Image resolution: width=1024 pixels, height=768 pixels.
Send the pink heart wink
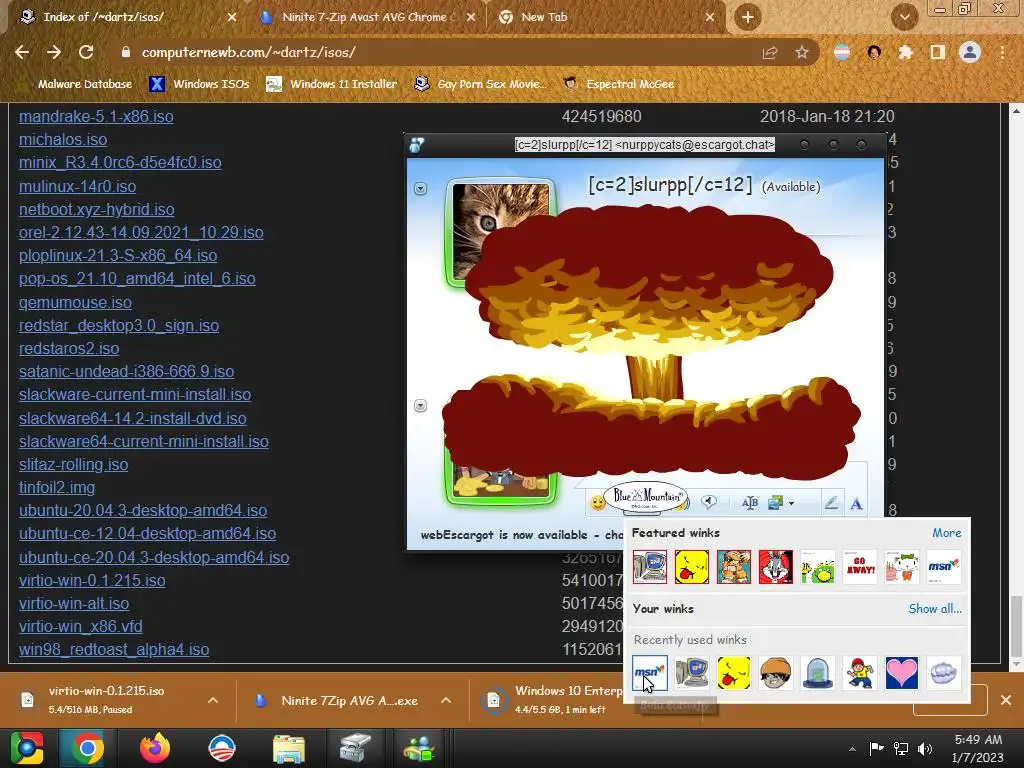(902, 673)
